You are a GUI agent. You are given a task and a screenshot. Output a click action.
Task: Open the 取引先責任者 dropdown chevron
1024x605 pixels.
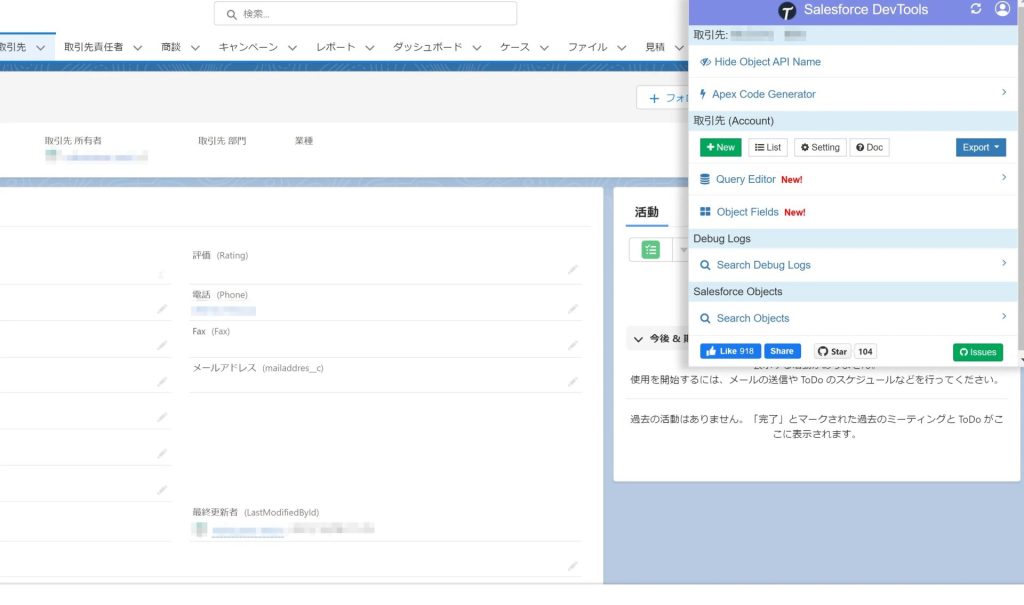tap(138, 48)
